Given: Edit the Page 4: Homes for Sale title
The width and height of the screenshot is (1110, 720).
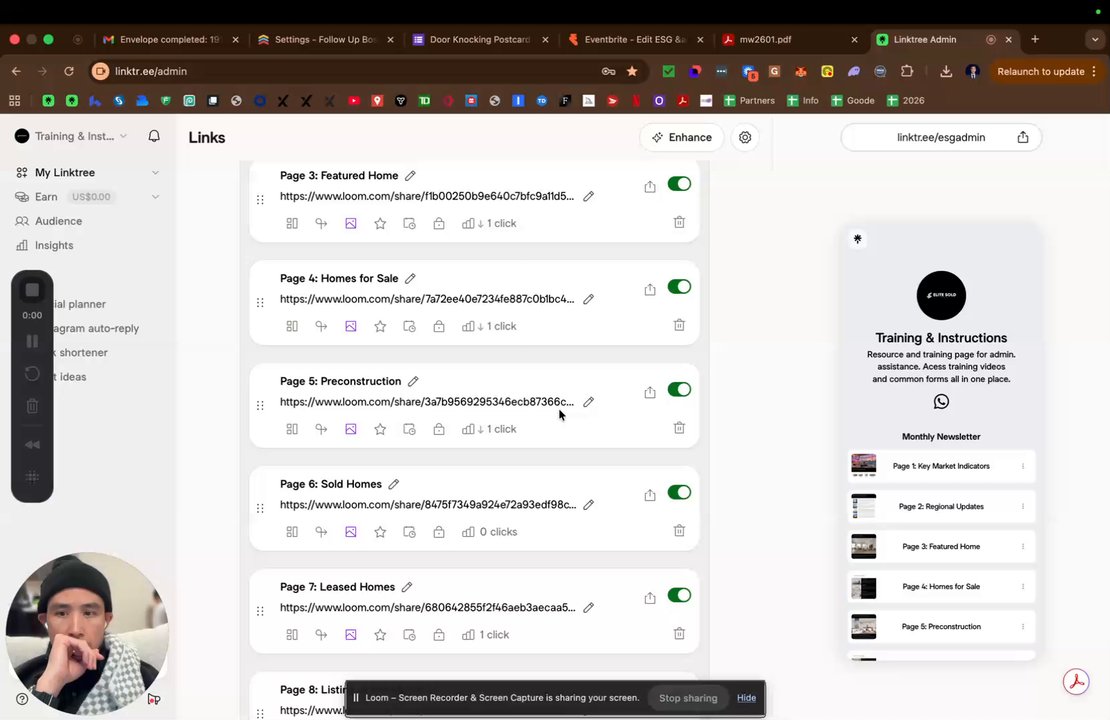Looking at the screenshot, I should (x=411, y=278).
